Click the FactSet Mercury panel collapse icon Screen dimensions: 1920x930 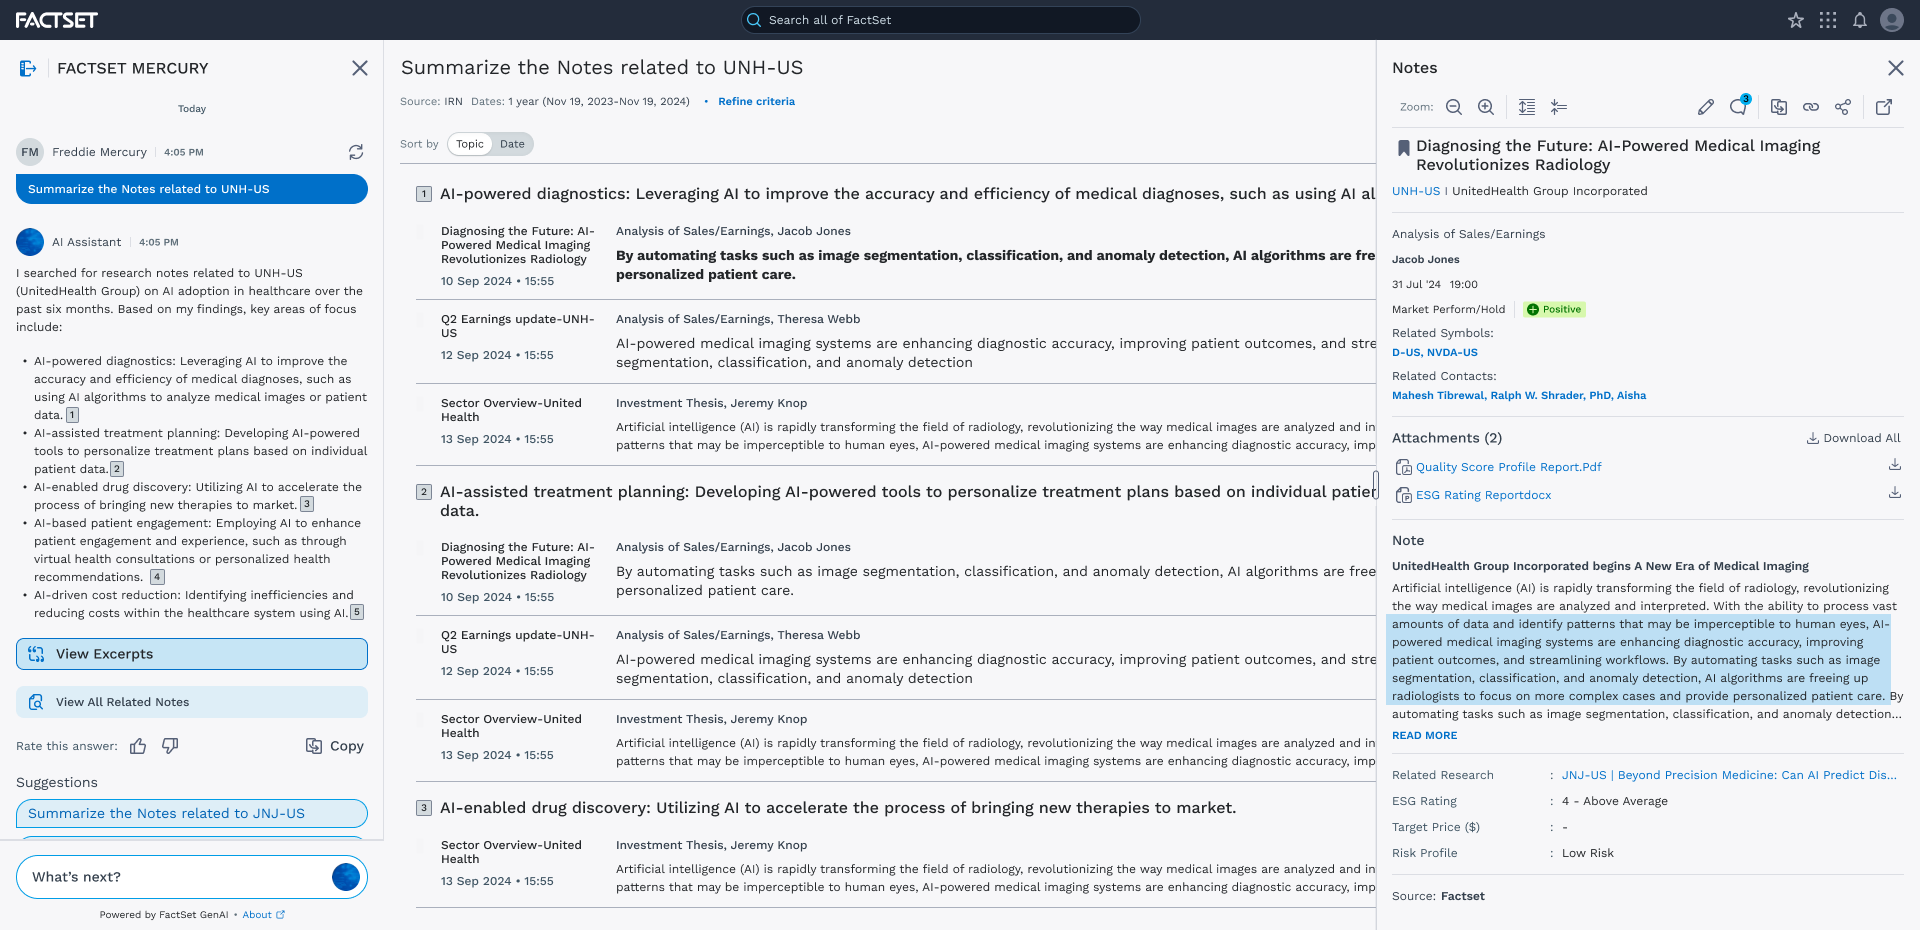pyautogui.click(x=28, y=68)
